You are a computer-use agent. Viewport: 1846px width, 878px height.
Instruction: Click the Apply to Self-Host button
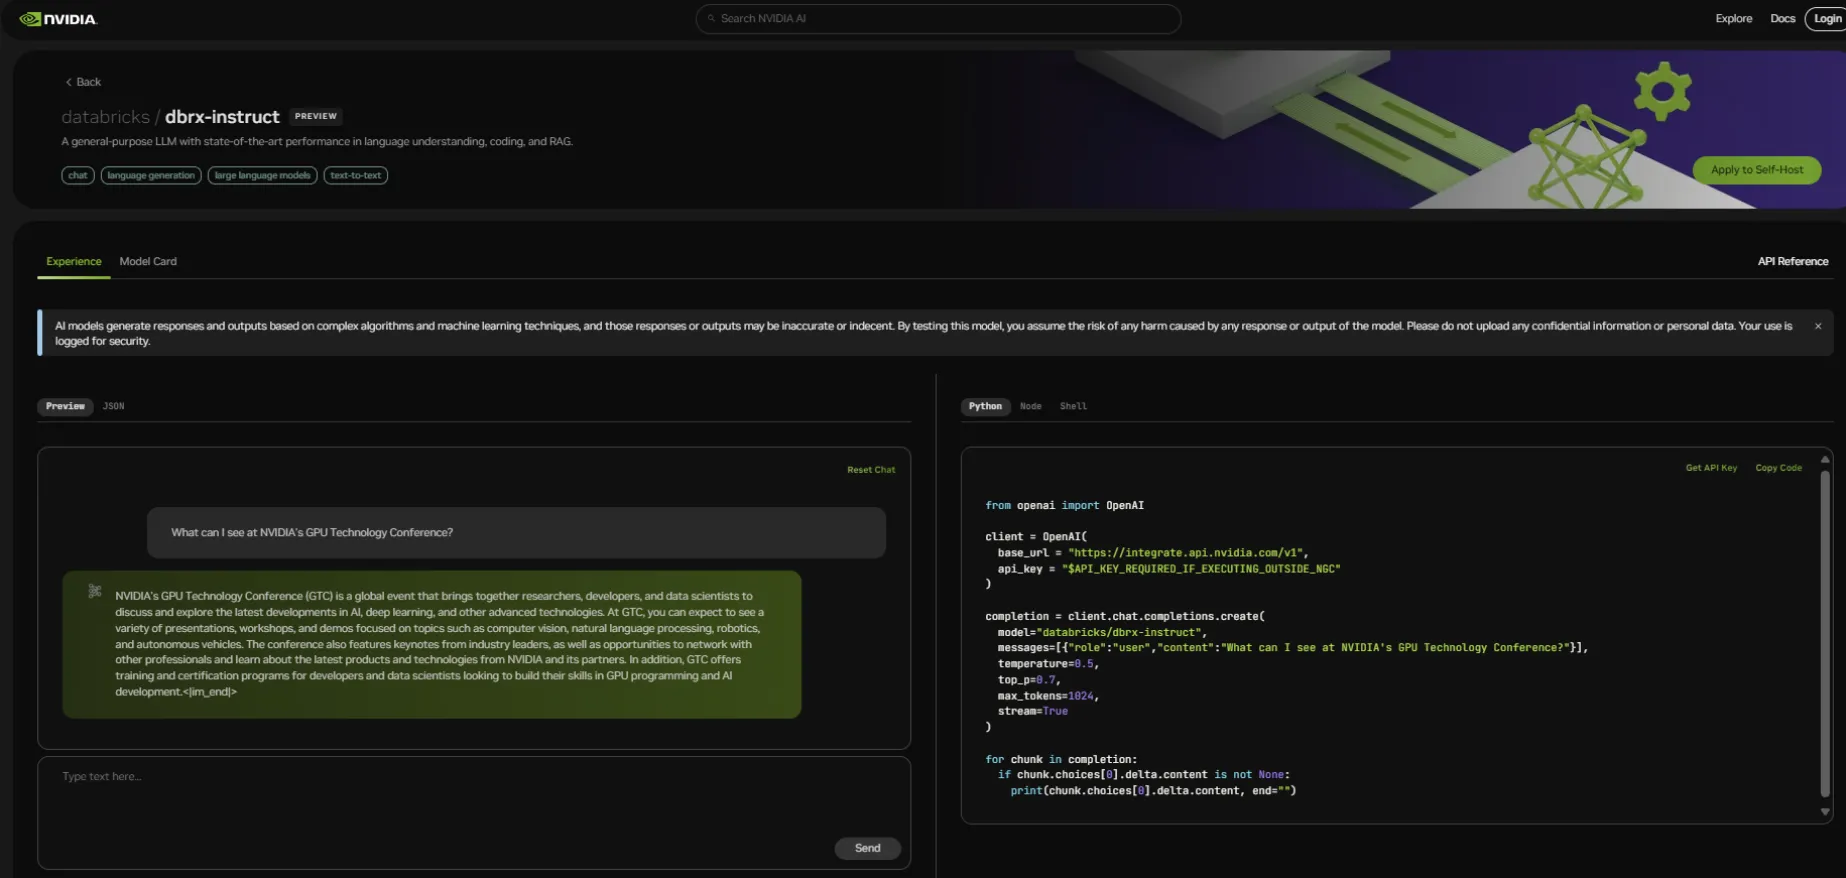point(1756,170)
